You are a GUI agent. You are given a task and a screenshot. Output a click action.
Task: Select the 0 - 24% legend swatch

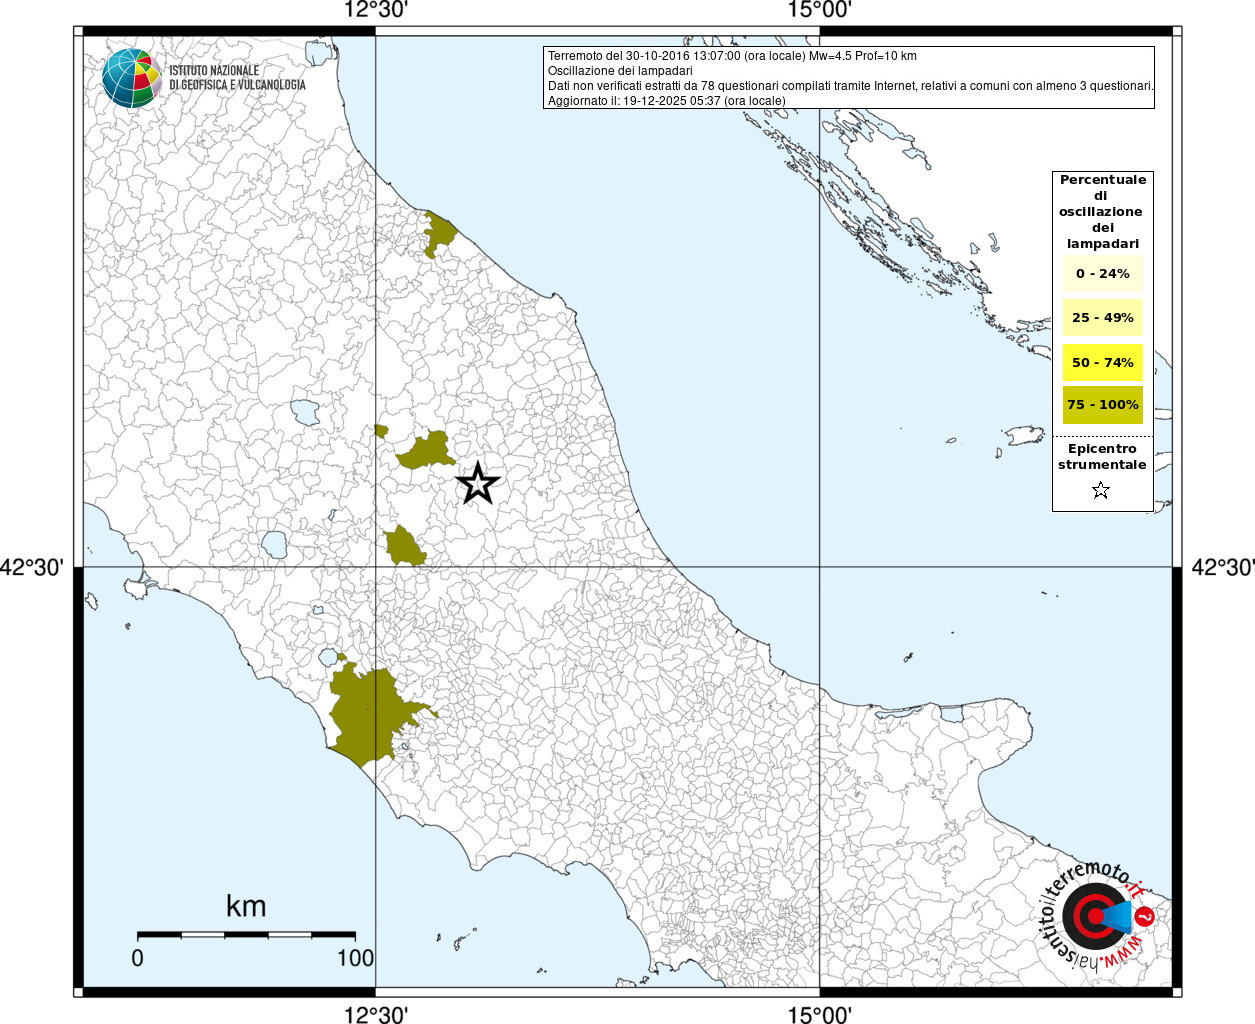click(1103, 273)
